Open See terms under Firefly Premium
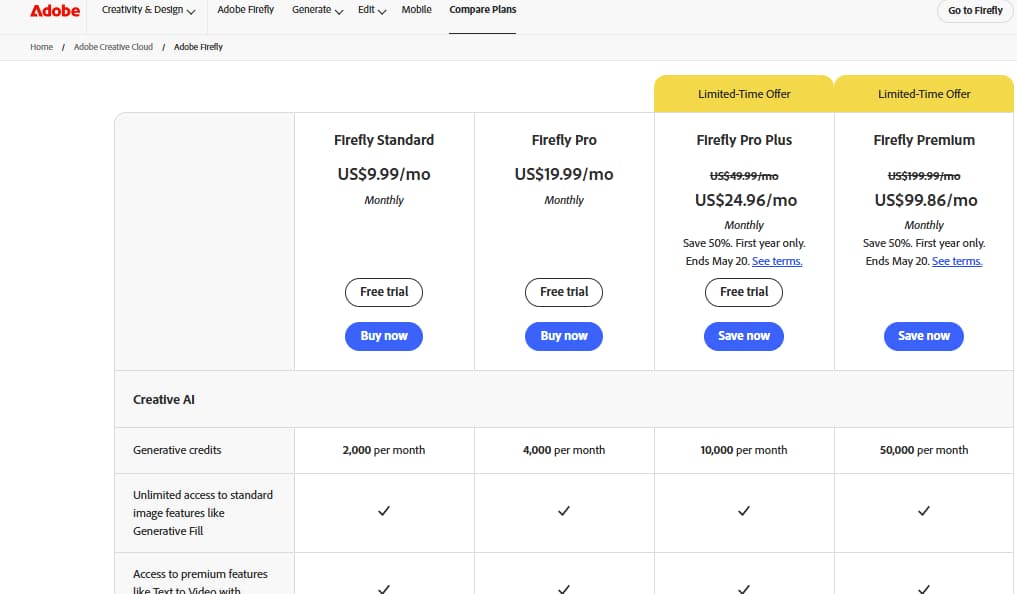 (957, 261)
